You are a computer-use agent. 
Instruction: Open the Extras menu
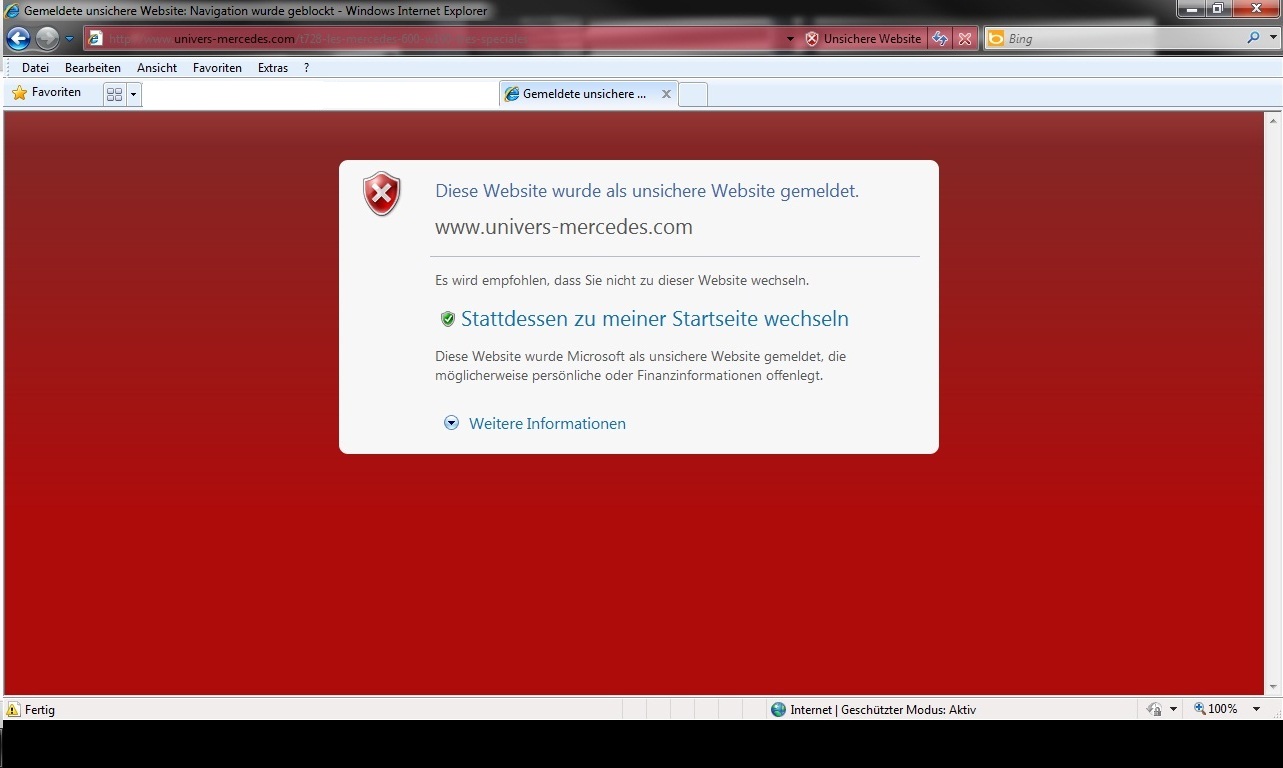coord(272,68)
